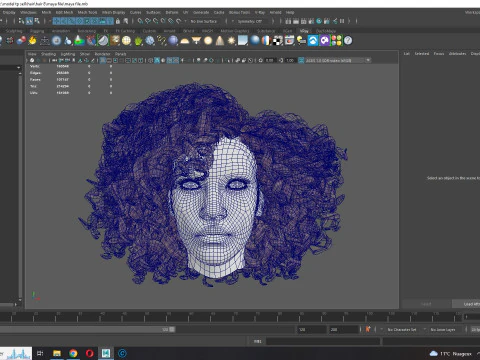
Task: Open the Edit Mesh menu
Action: 64,12
